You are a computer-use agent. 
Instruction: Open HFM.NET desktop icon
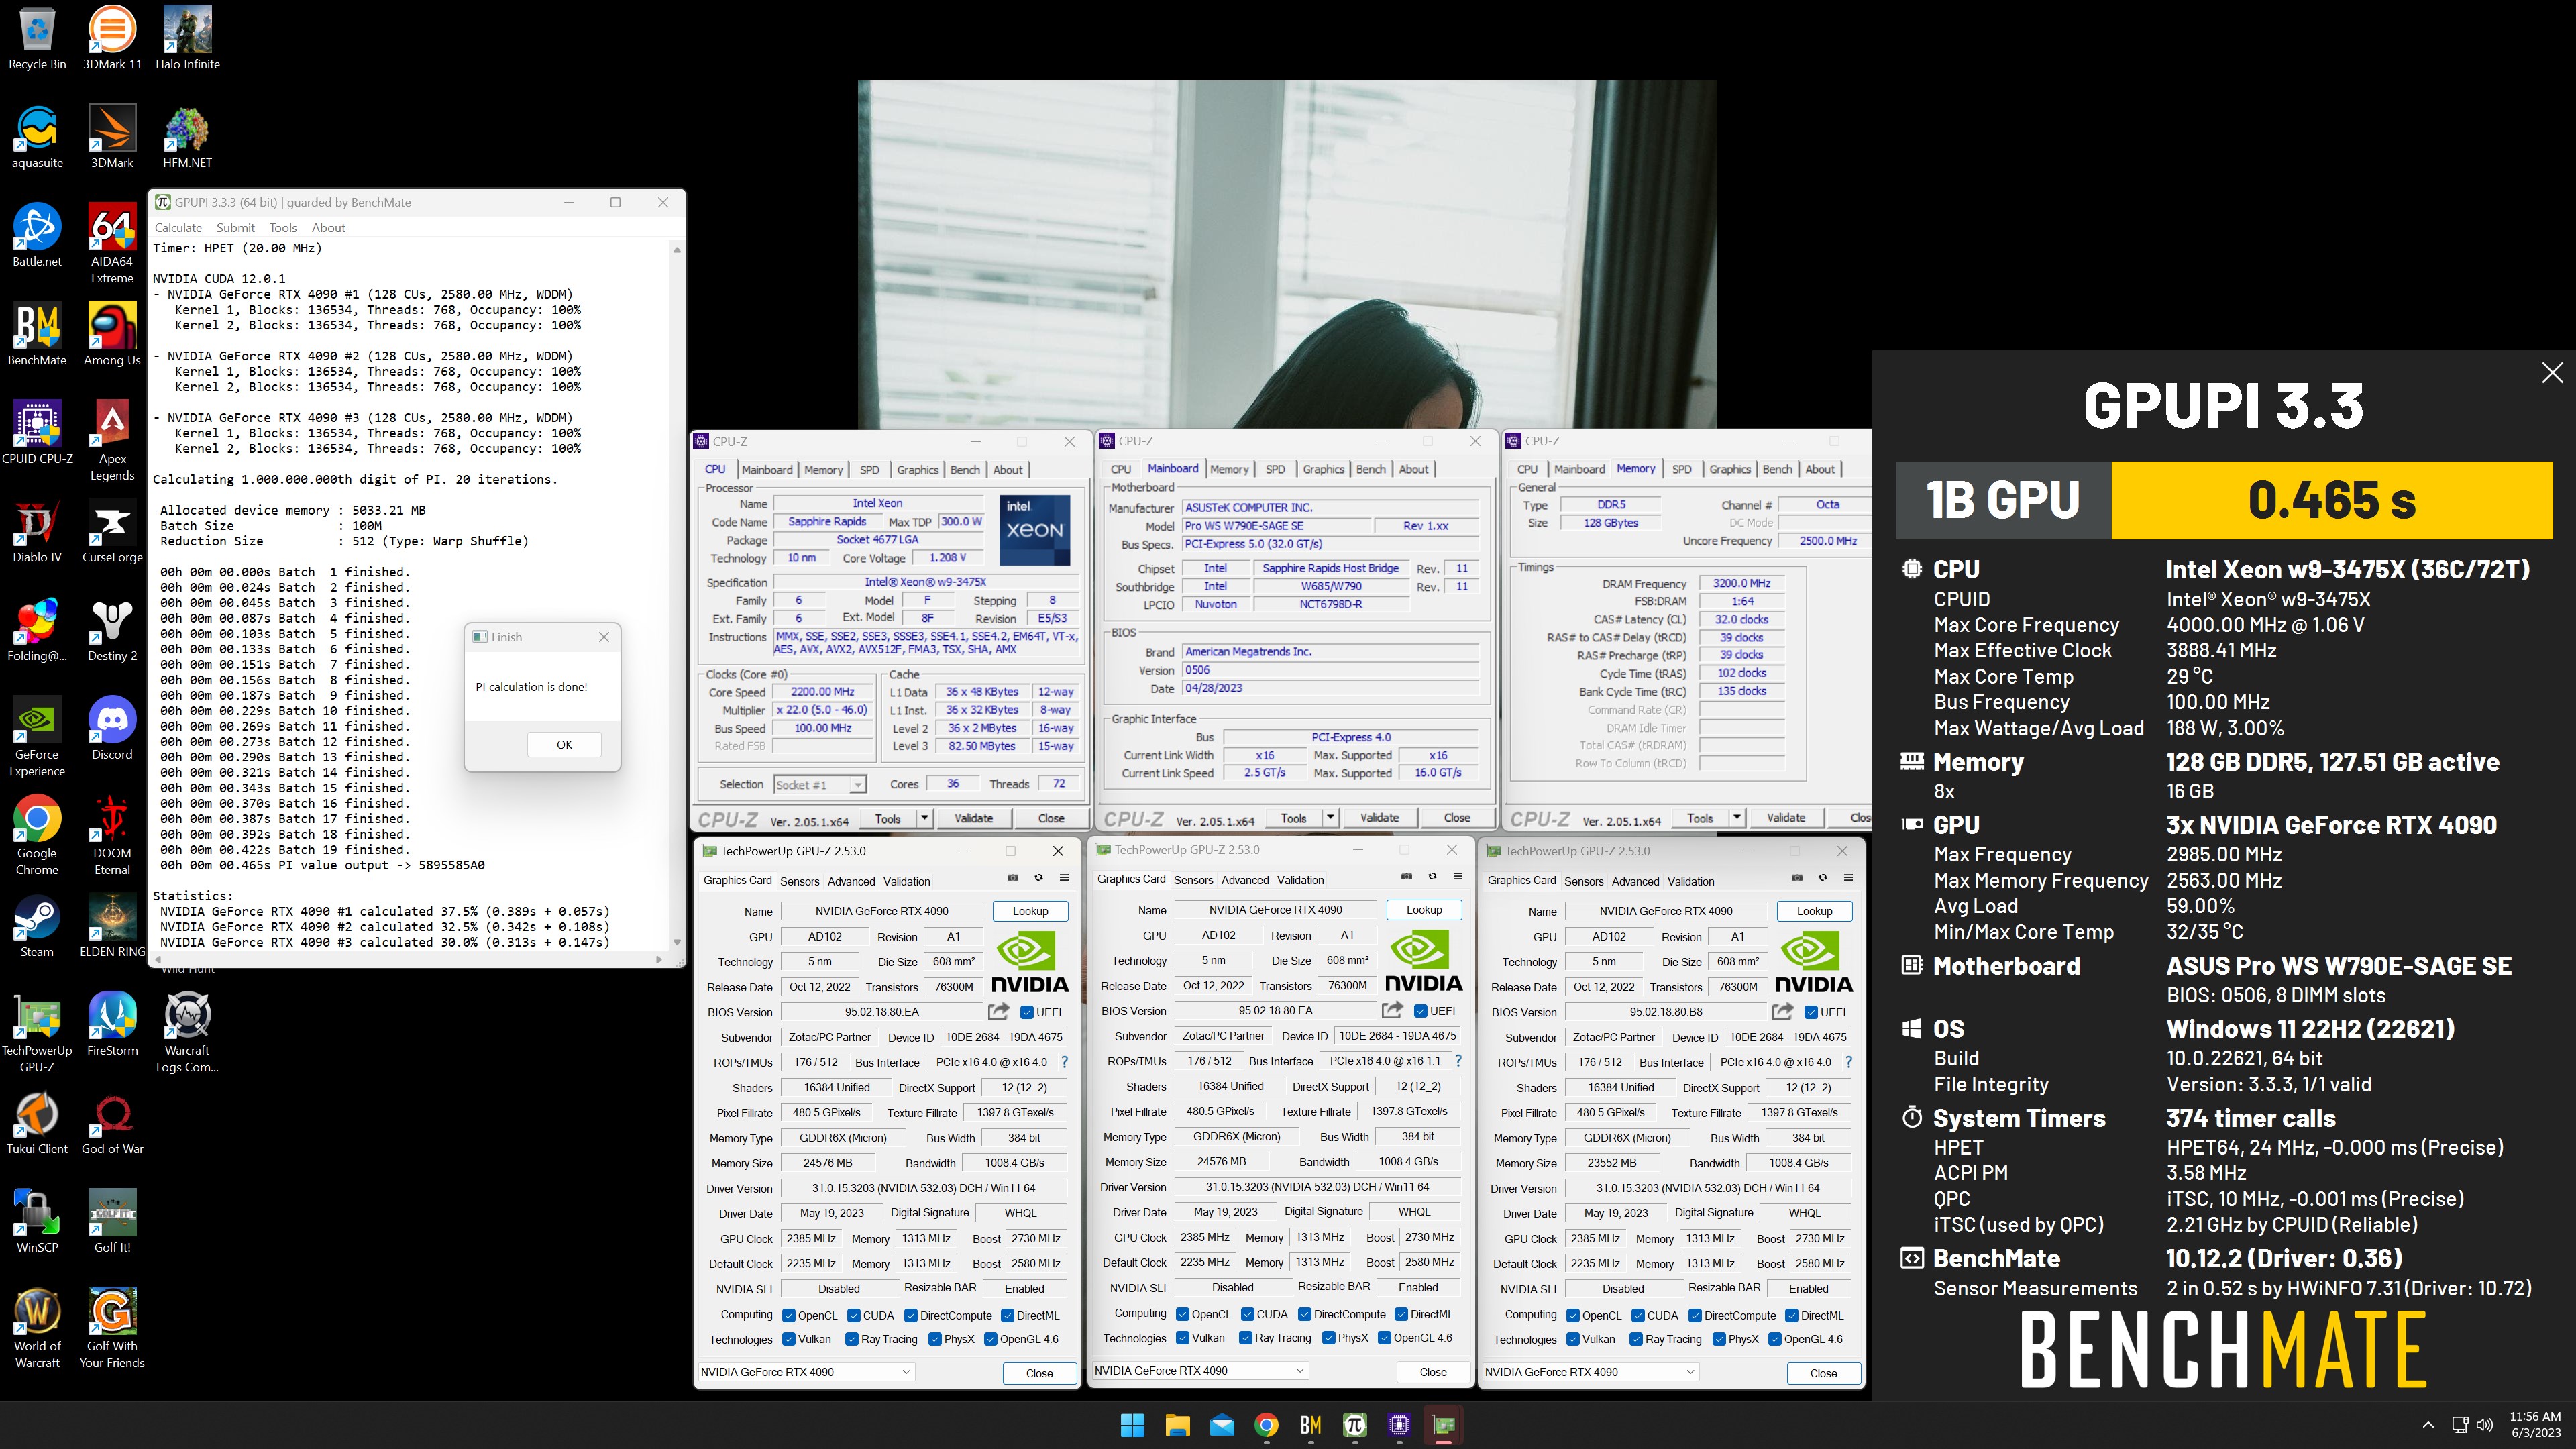click(187, 137)
